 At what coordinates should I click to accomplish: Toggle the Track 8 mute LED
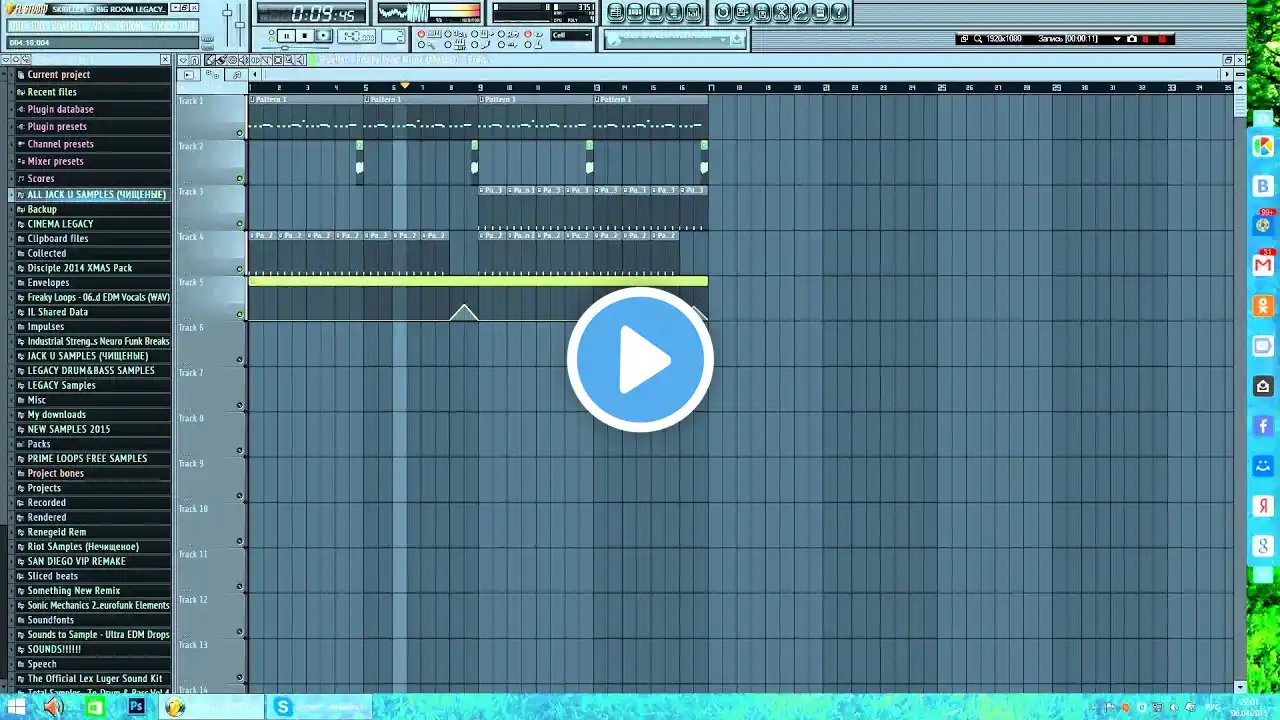pos(240,450)
